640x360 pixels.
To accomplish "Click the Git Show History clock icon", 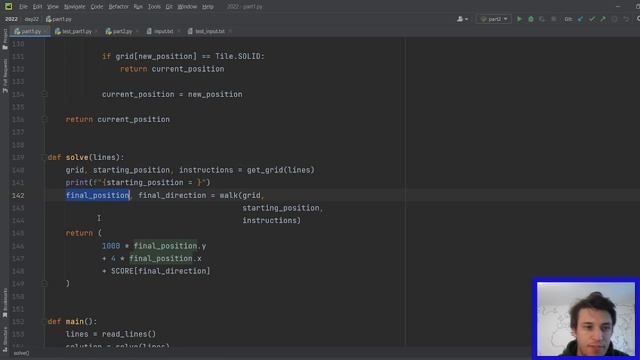I will click(614, 19).
